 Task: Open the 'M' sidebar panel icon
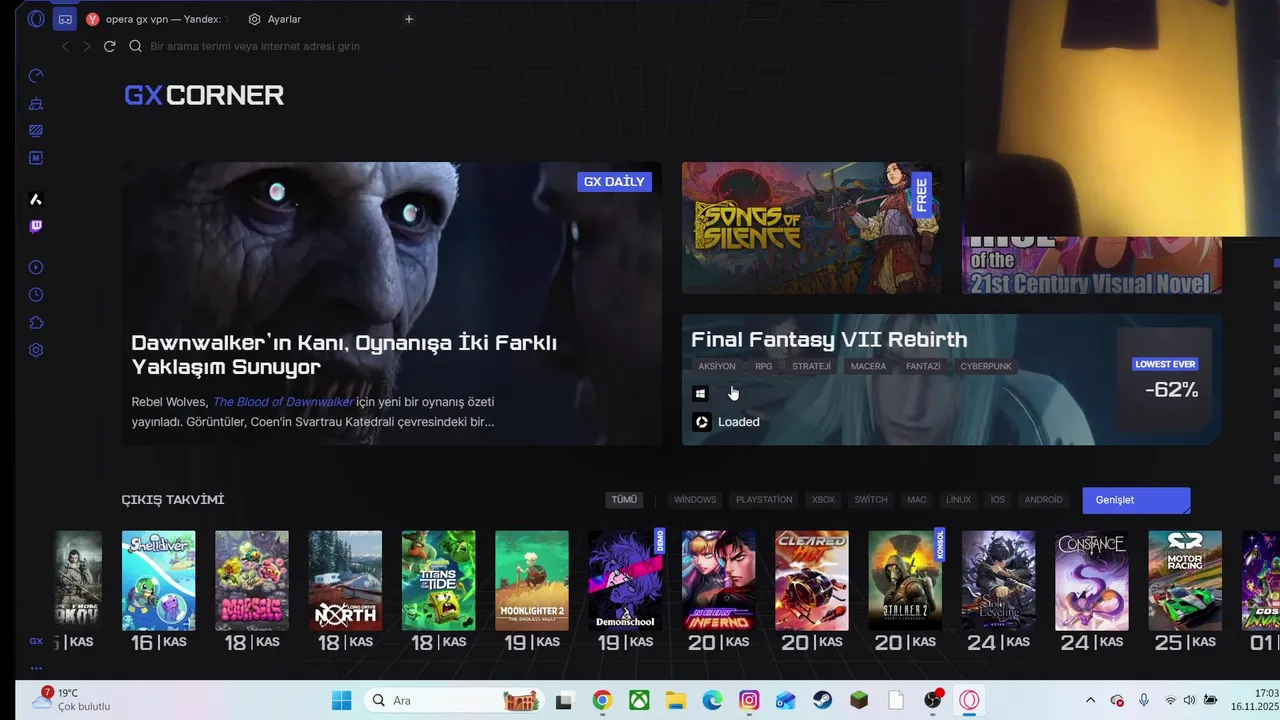tap(36, 158)
